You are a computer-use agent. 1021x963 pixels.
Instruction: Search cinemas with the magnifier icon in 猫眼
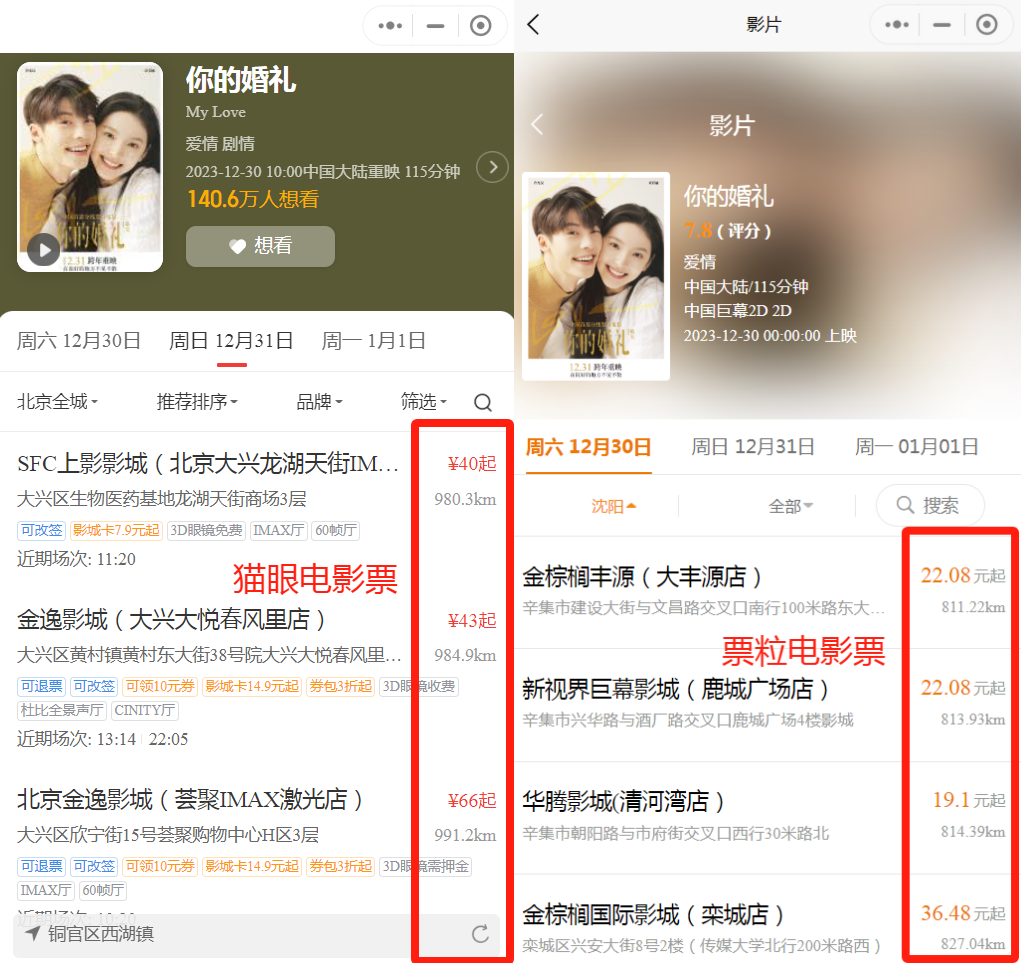483,402
